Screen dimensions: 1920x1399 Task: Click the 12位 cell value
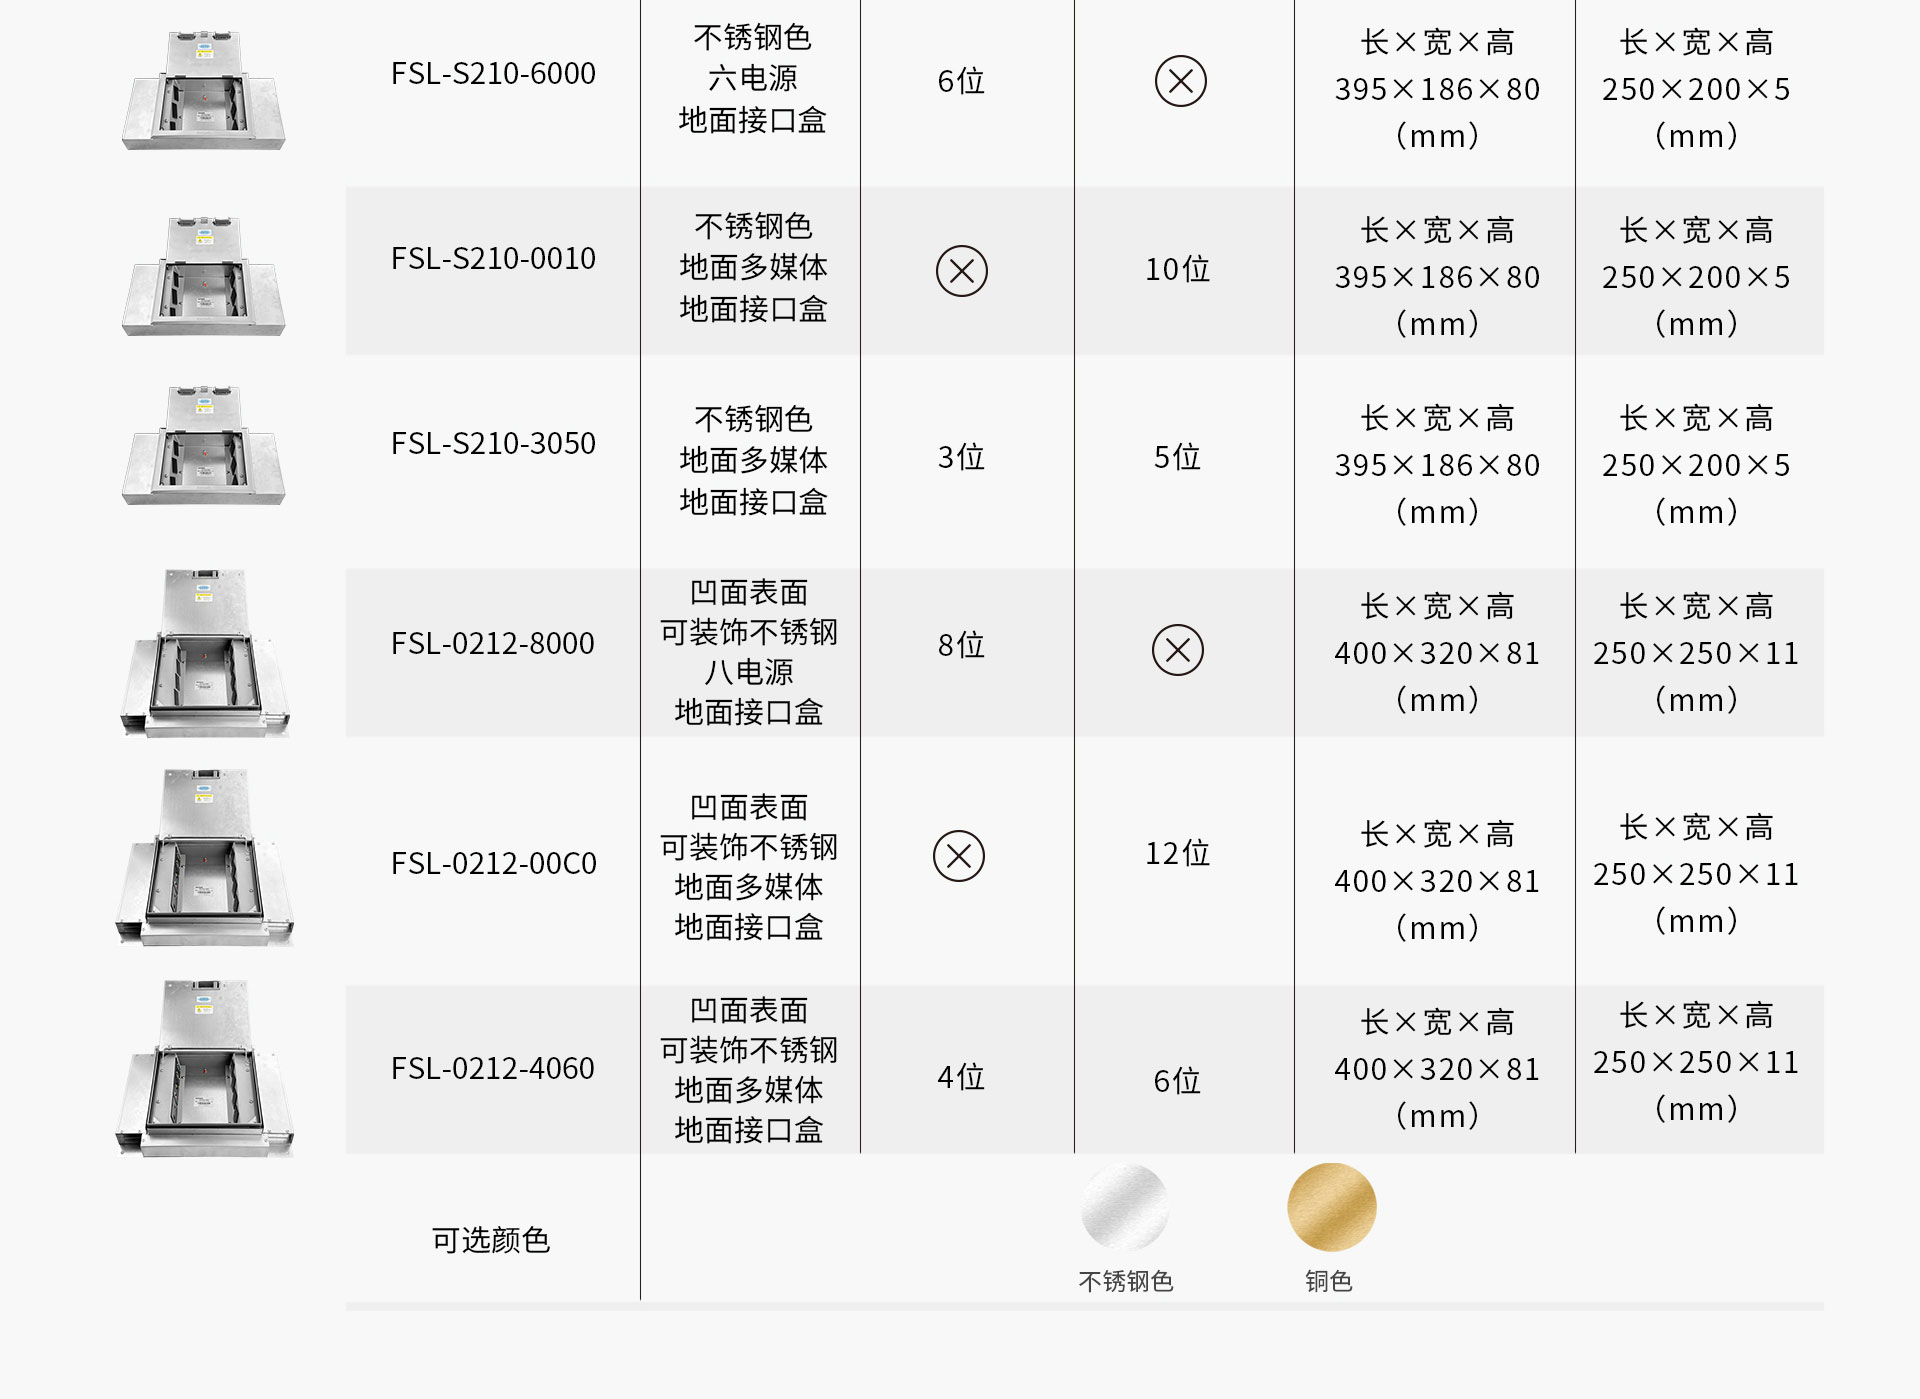[1177, 853]
